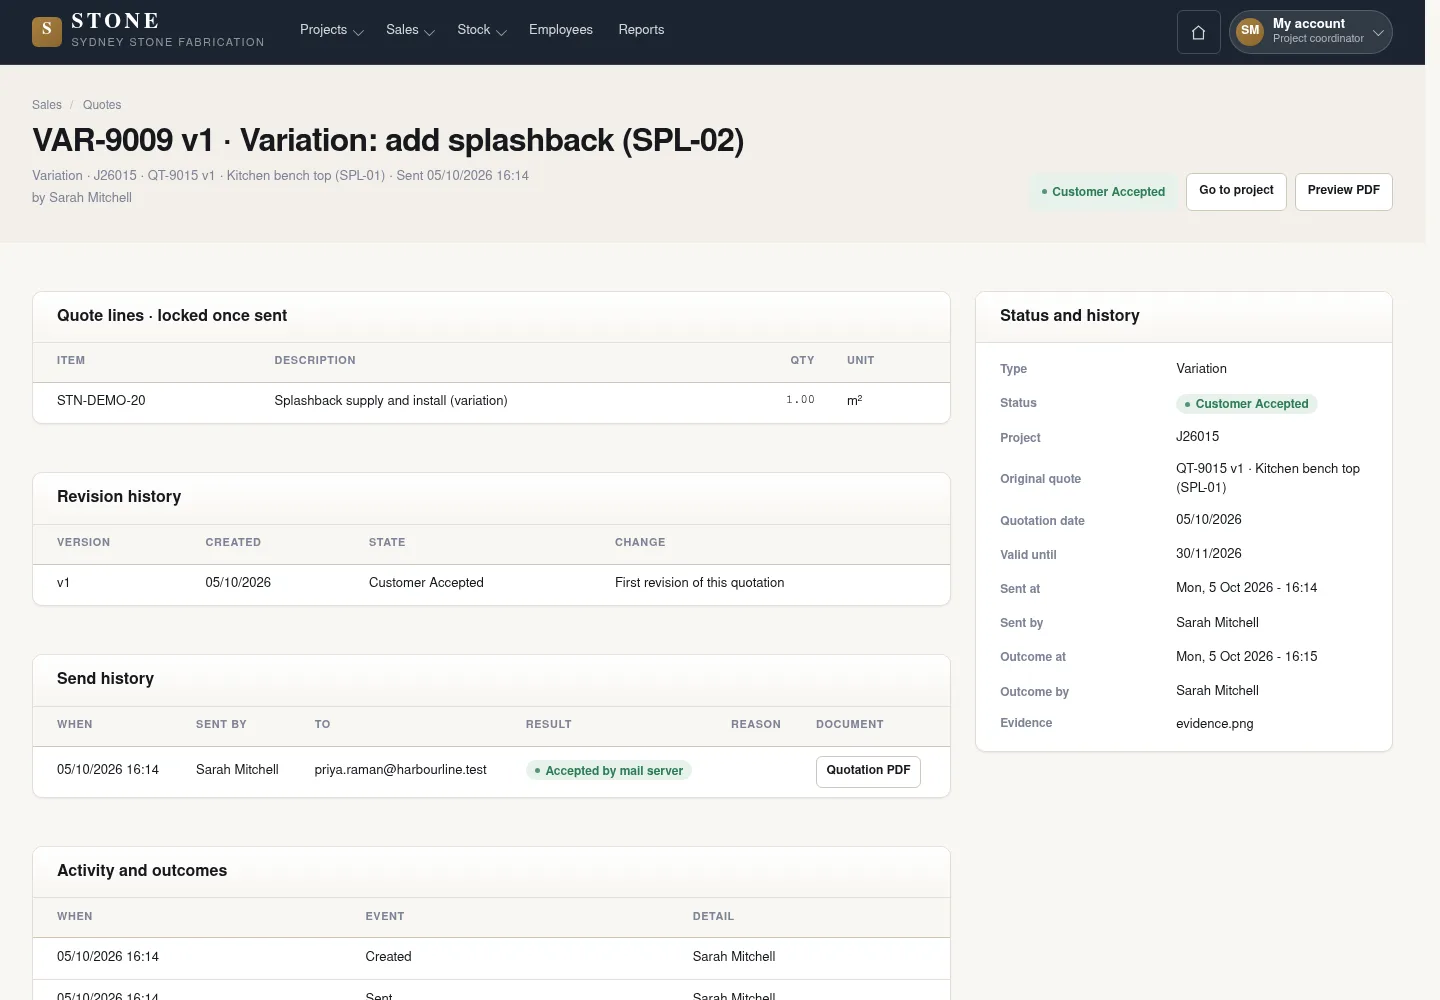Screen dimensions: 1440x1000
Task: Click 'Splashback supply and install (variation)' description
Action: [391, 401]
